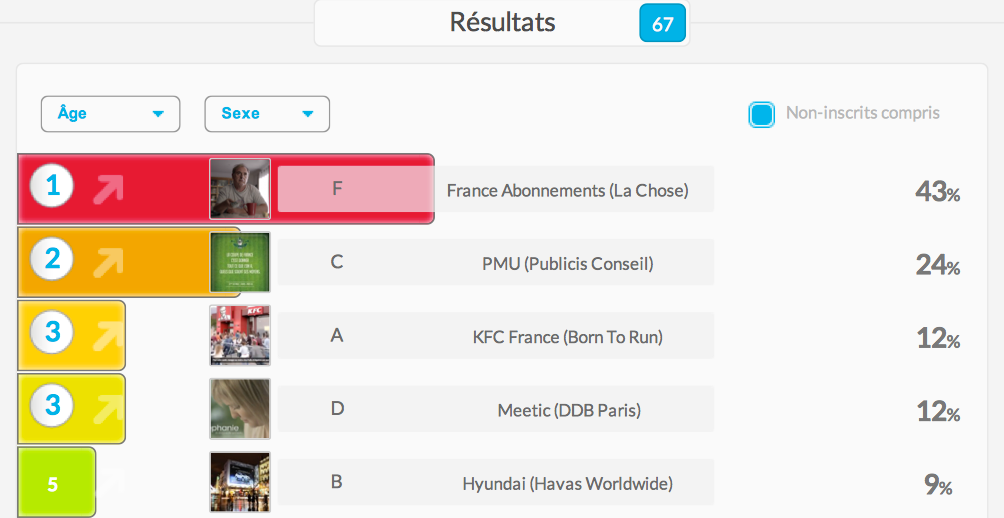Click the trend arrow on the red bar
Viewport: 1004px width, 518px height.
[x=108, y=189]
